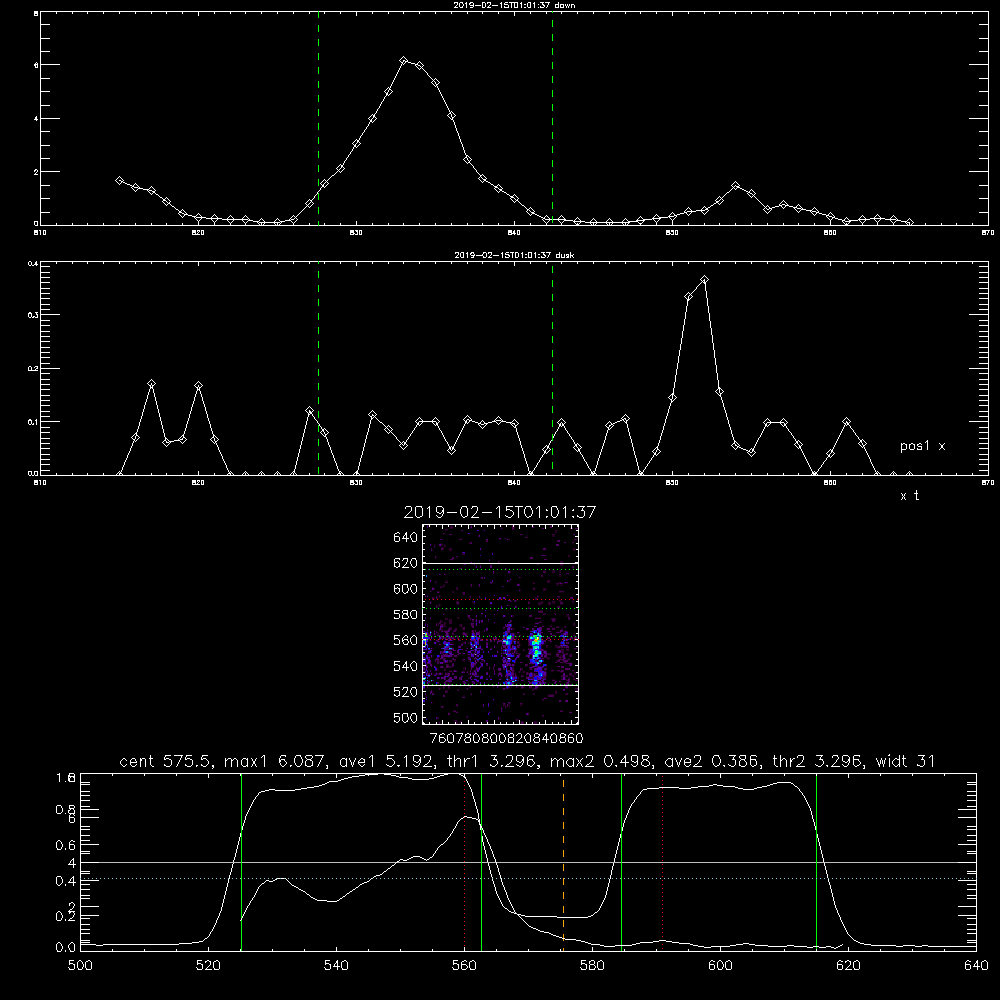Viewport: 1000px width, 1000px height.
Task: Click the green vertical line near 585 in bottom plot
Action: pos(621,861)
